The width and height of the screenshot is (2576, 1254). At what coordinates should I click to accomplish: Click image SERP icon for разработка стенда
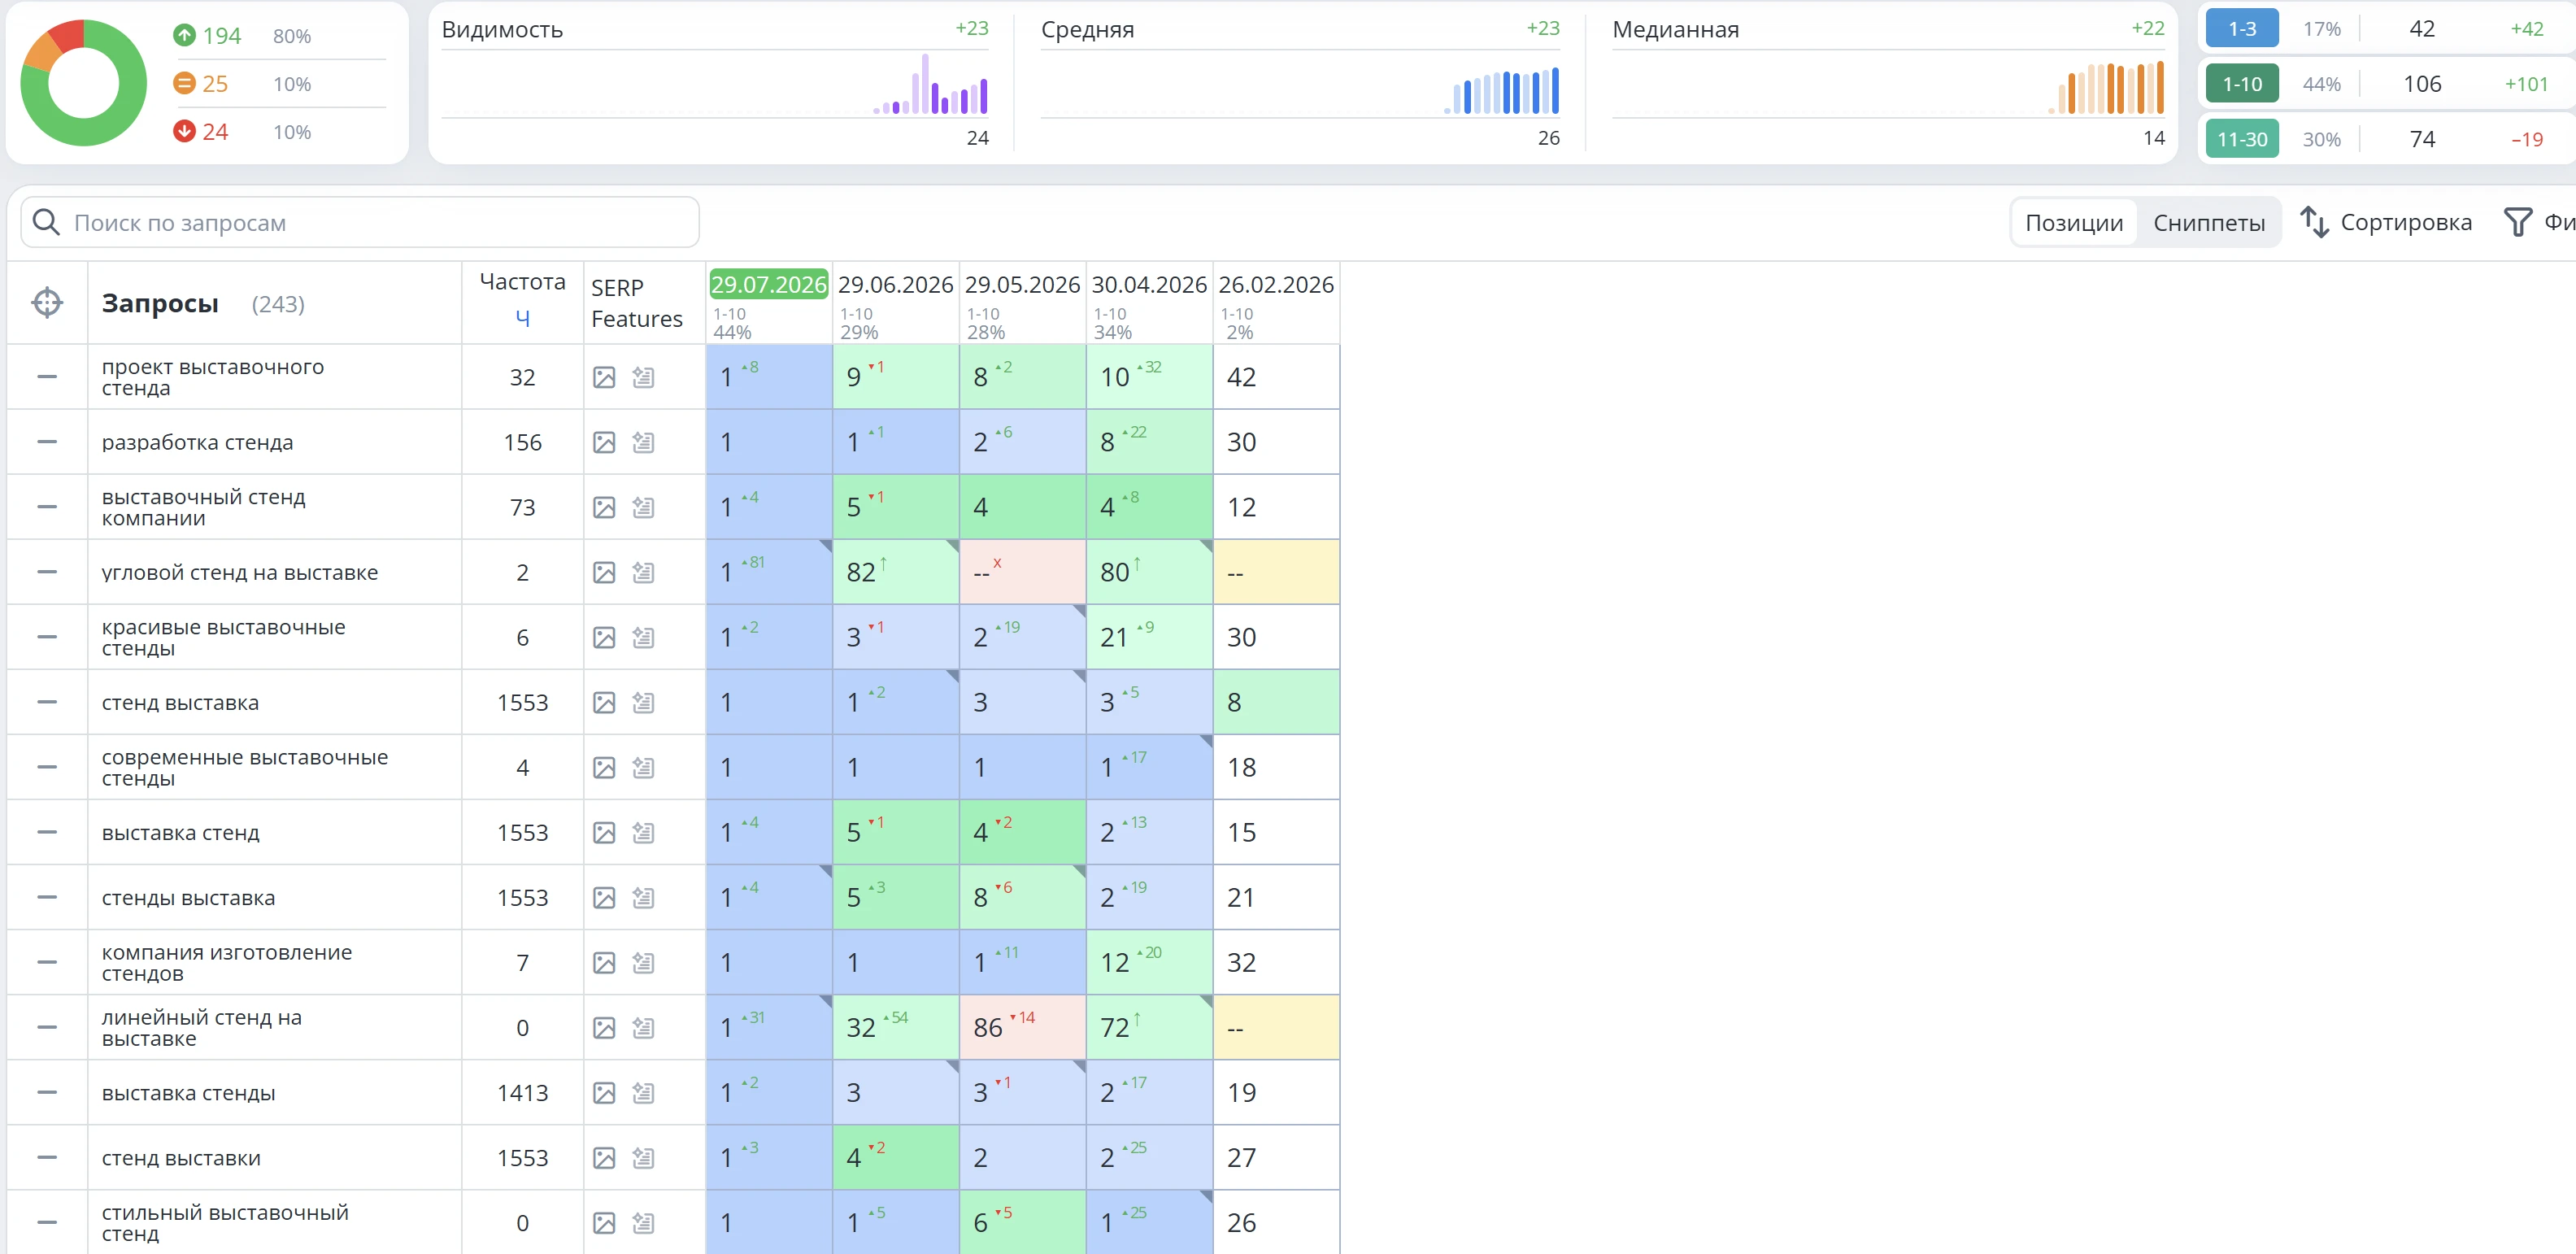604,442
